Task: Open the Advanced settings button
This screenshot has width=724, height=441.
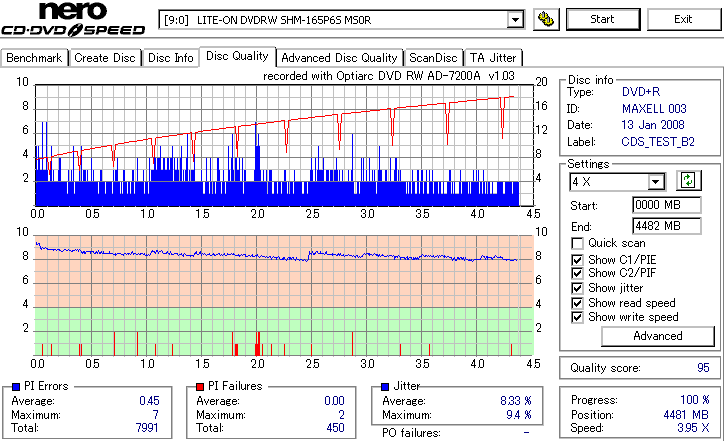Action: click(x=658, y=336)
